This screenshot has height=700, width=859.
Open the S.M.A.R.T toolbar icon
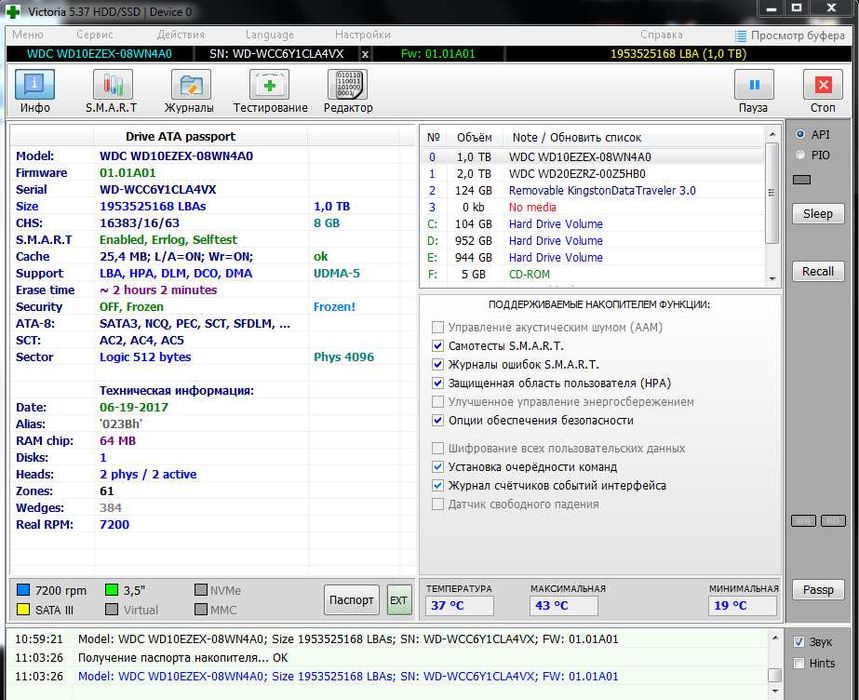coord(112,85)
